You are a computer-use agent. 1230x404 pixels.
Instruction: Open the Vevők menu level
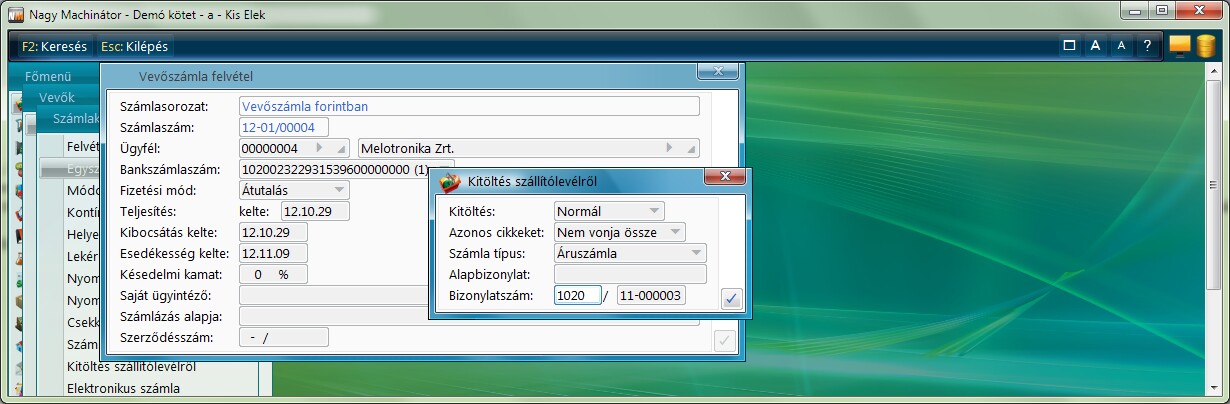point(57,97)
